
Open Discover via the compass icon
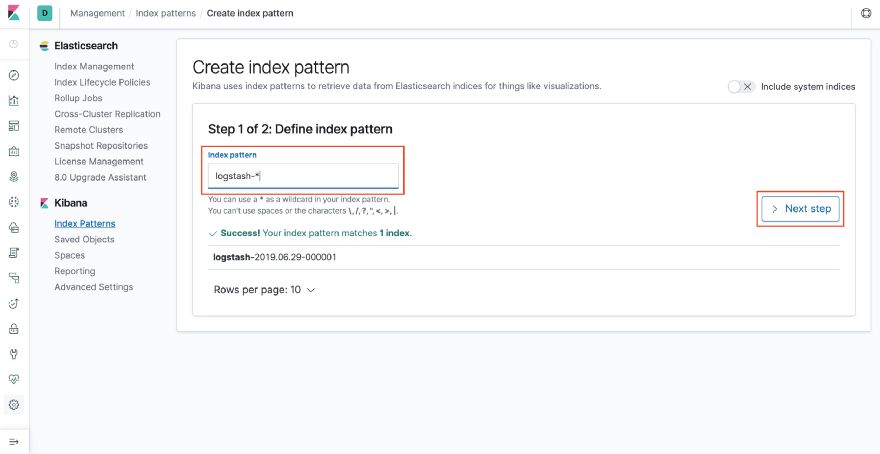[x=14, y=75]
